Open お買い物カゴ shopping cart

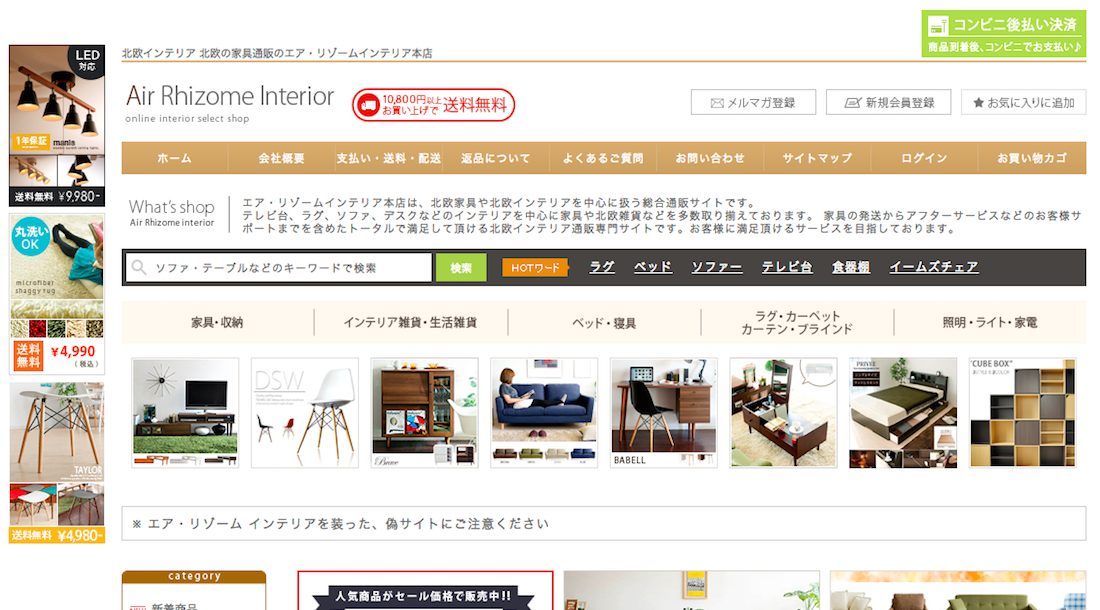(x=1032, y=158)
